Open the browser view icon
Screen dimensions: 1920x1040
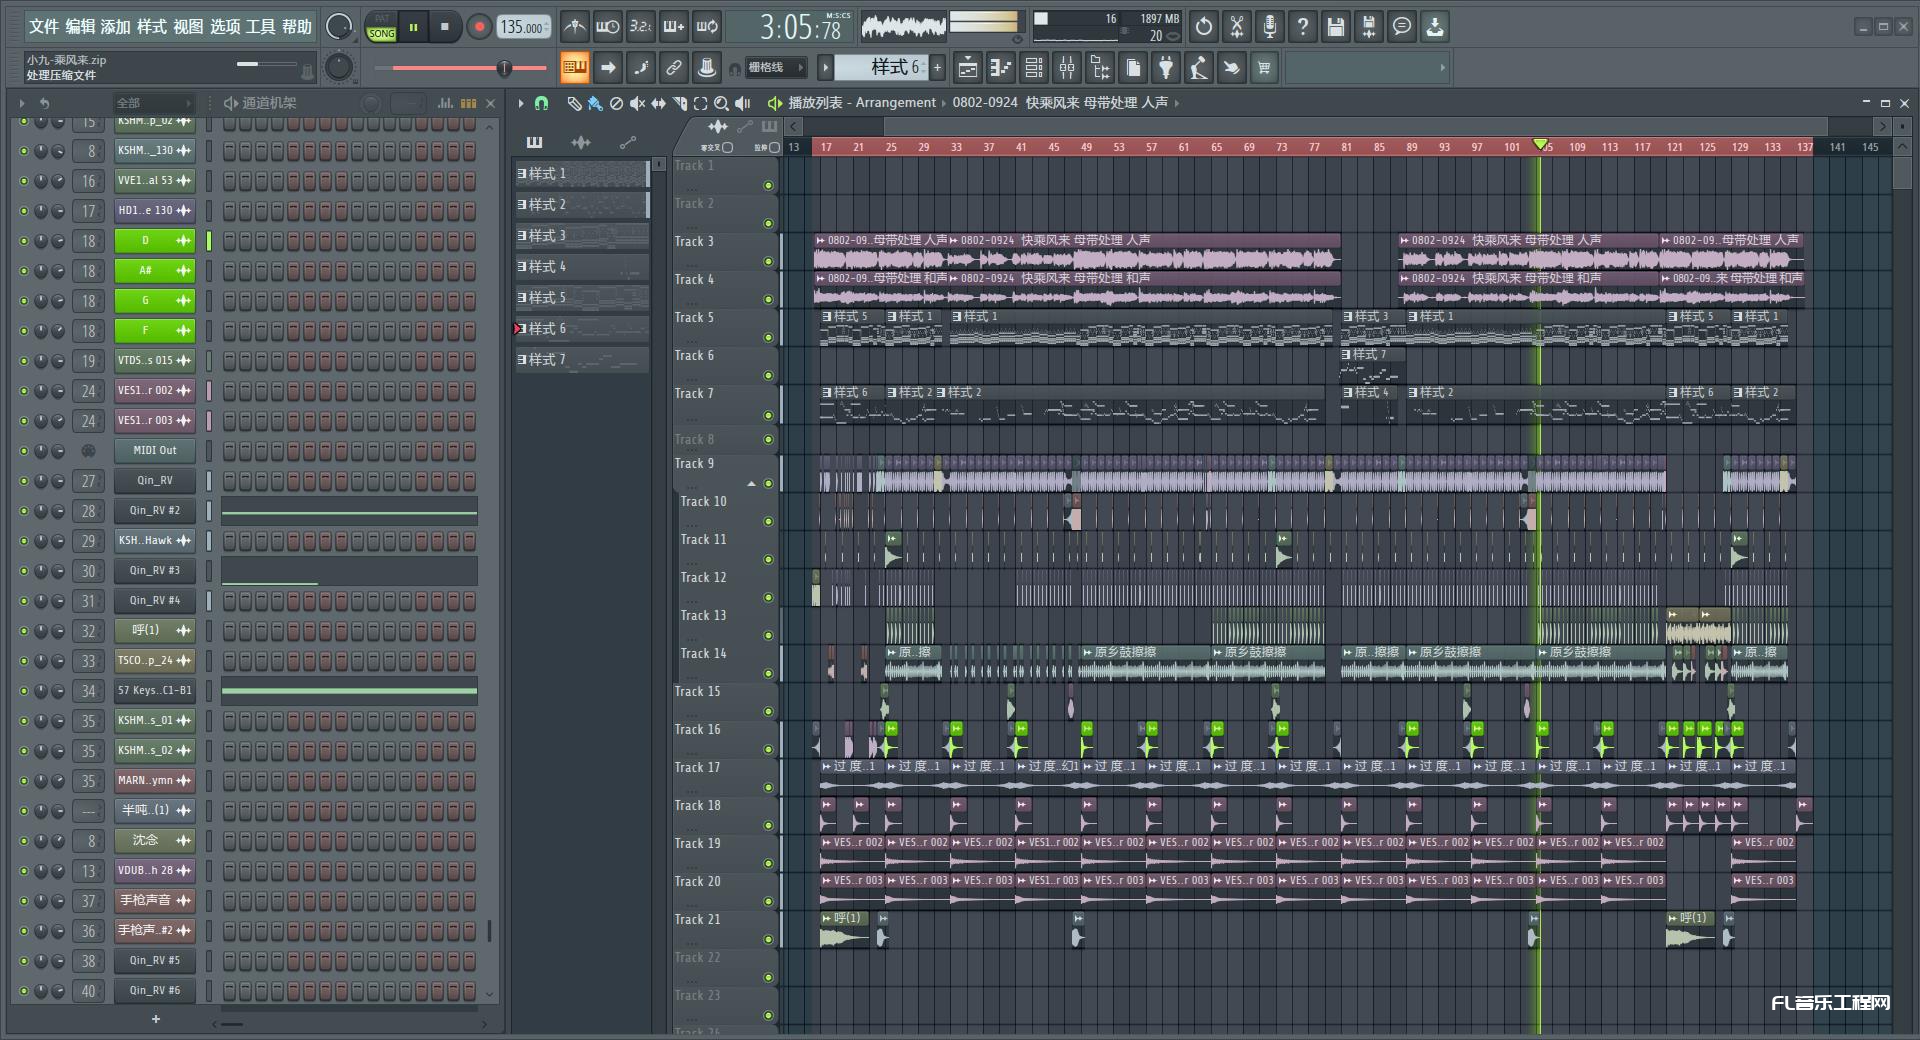coord(1100,68)
